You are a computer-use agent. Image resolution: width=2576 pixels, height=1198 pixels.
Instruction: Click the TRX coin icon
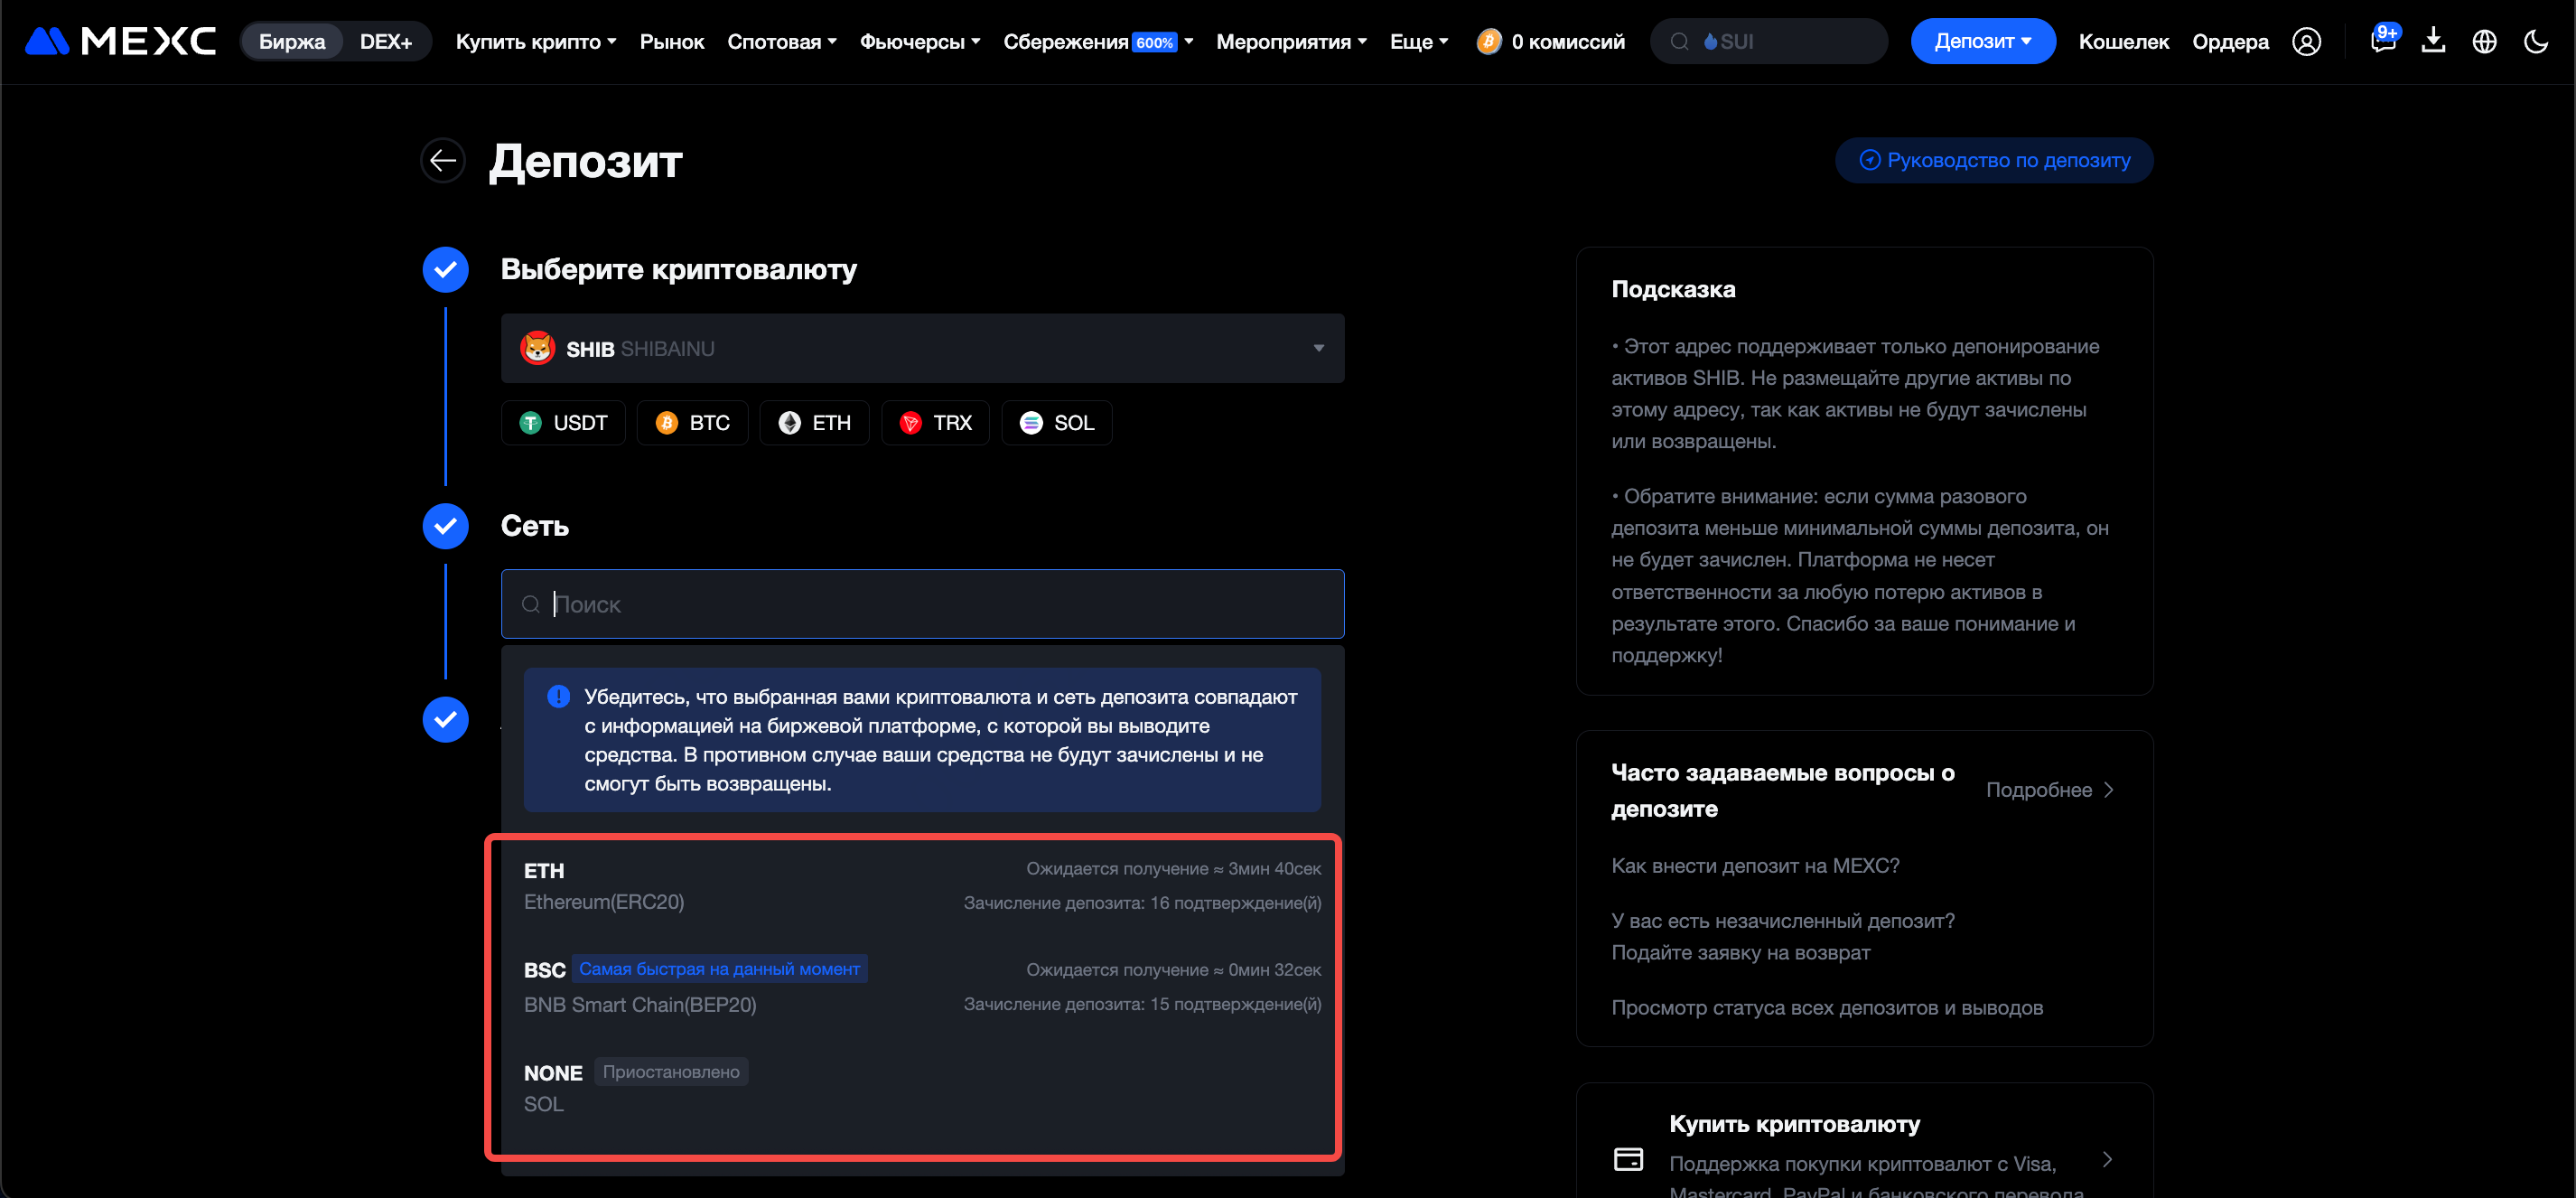(x=911, y=423)
